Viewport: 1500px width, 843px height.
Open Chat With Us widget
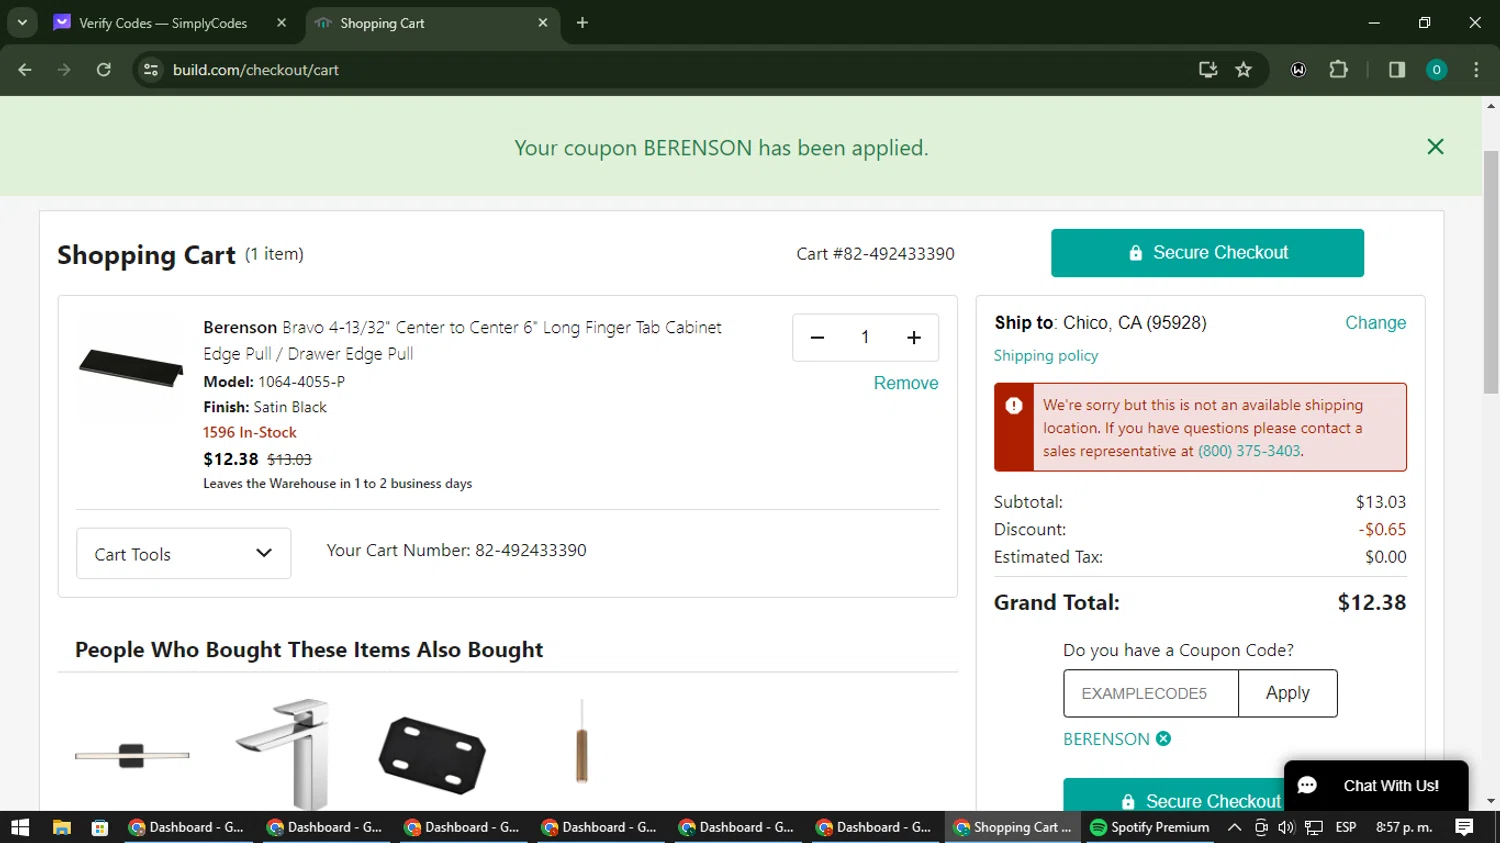click(1376, 786)
